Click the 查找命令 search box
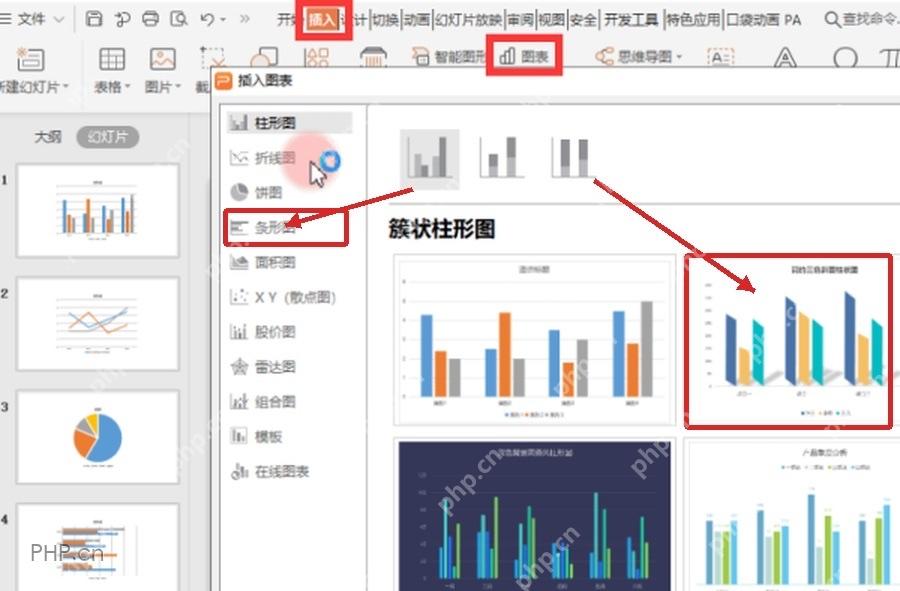Image resolution: width=900 pixels, height=591 pixels. point(861,20)
